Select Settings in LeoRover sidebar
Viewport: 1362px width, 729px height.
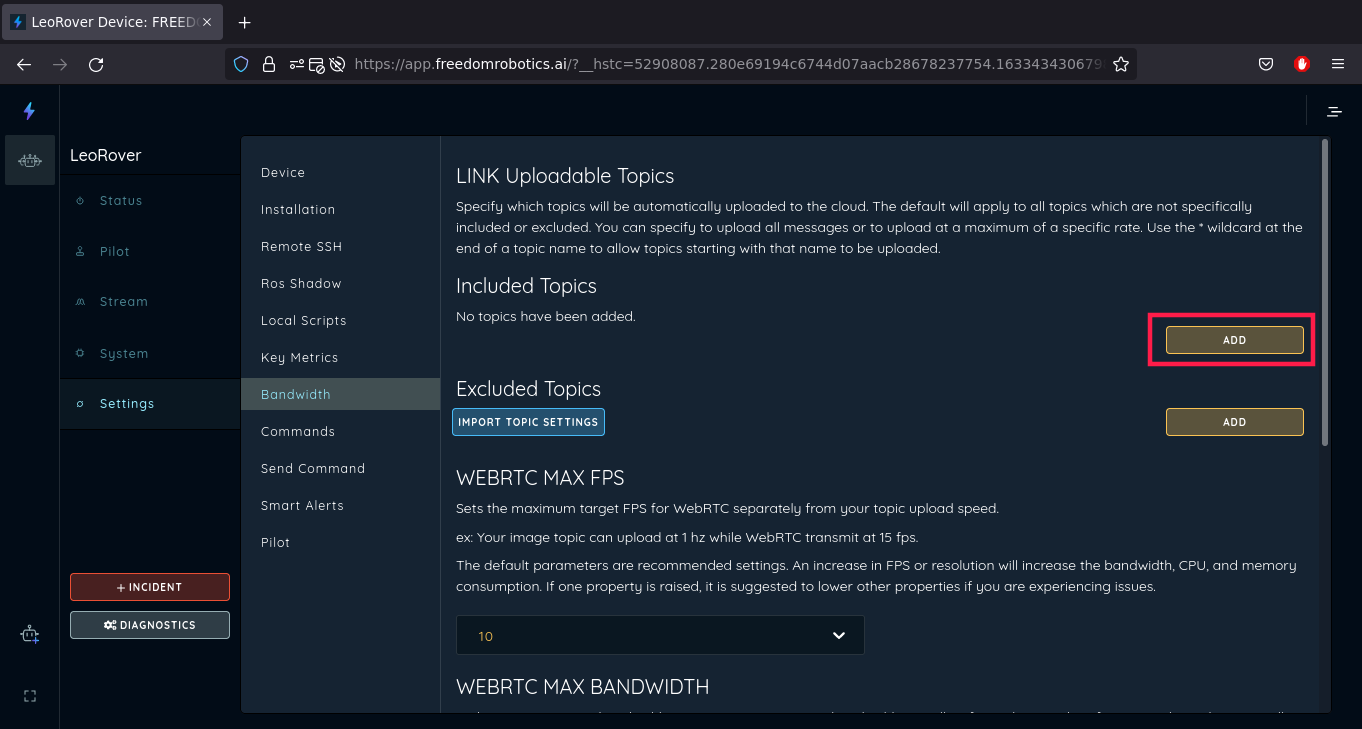pos(150,404)
